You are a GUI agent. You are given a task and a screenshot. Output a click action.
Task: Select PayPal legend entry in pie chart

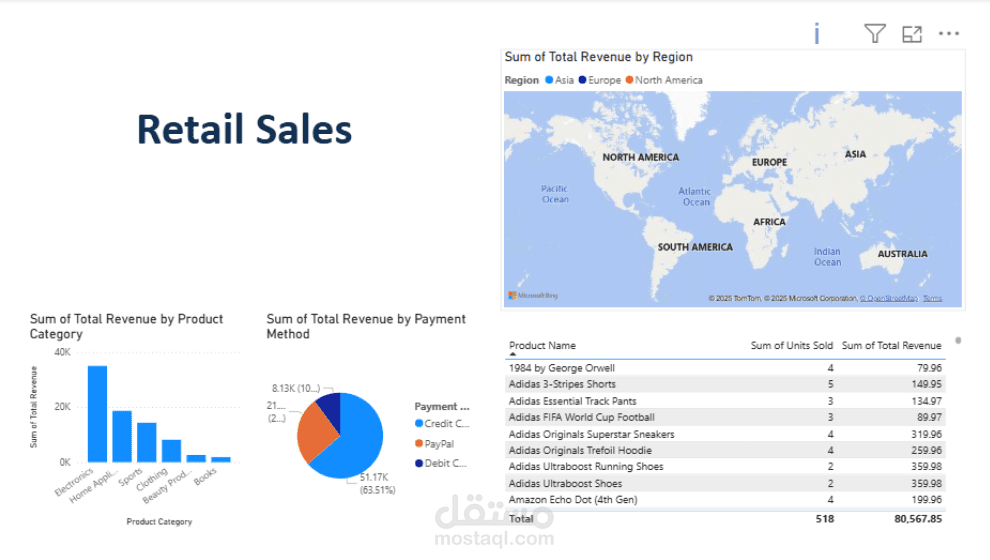point(434,444)
